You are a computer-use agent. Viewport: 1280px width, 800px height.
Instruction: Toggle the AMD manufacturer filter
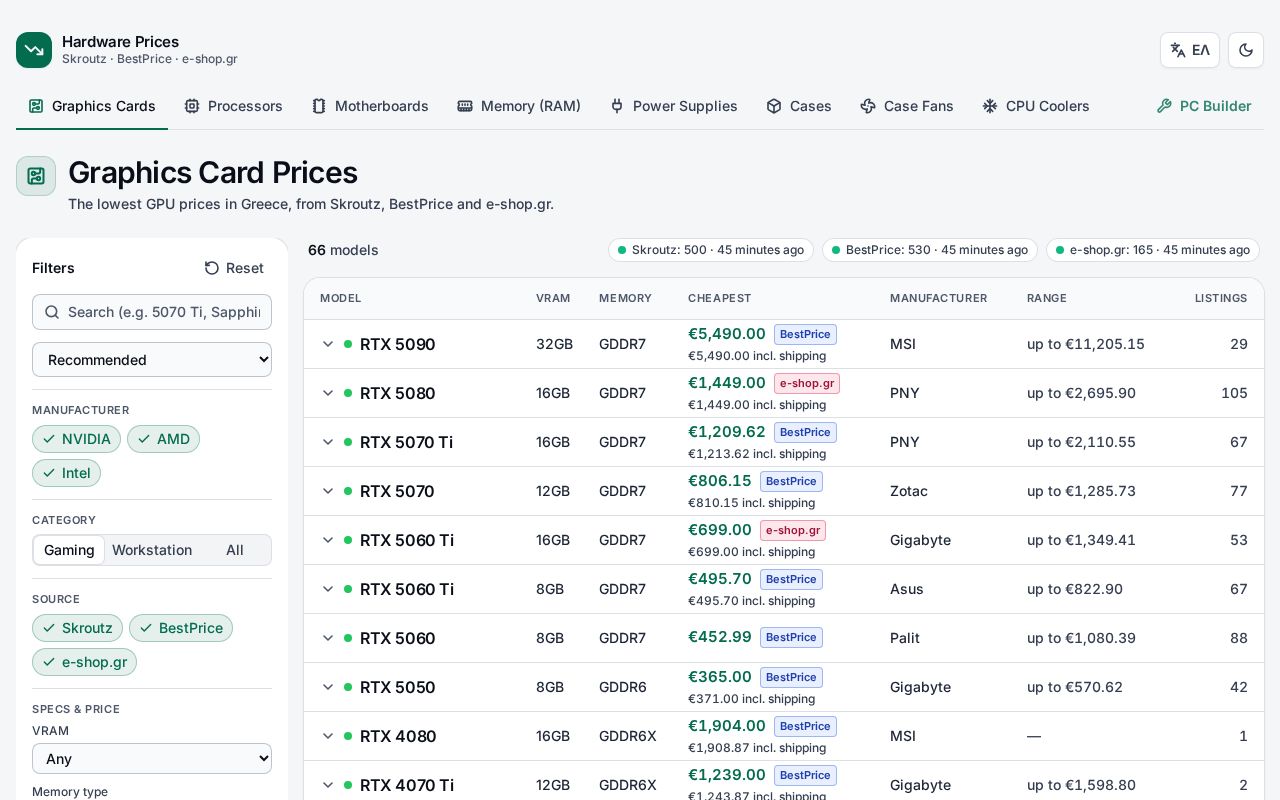[163, 439]
